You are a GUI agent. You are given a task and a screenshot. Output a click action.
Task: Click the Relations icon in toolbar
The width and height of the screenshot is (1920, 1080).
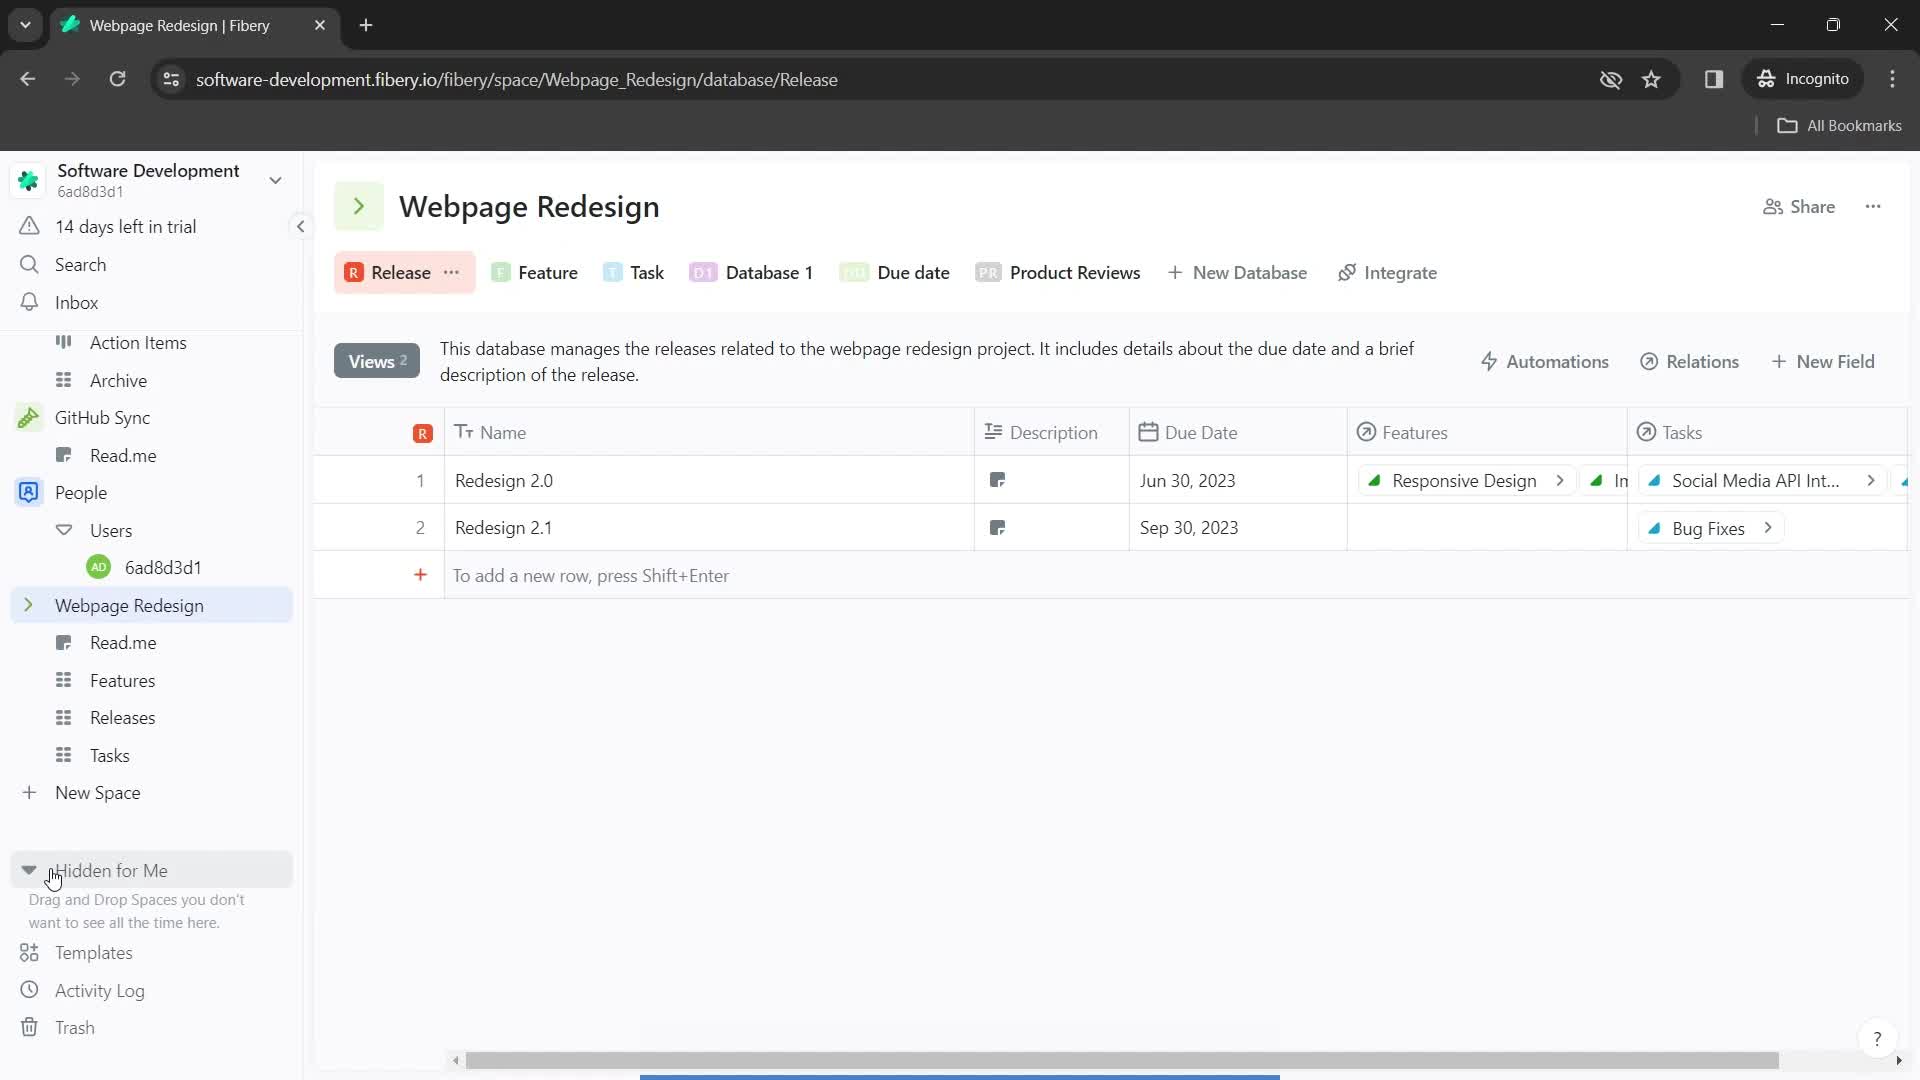pyautogui.click(x=1650, y=361)
